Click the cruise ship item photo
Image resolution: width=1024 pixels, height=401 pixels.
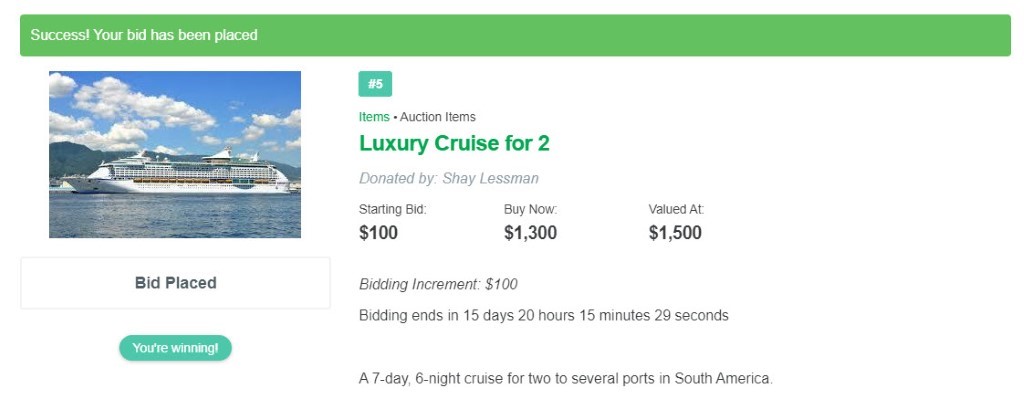point(175,155)
